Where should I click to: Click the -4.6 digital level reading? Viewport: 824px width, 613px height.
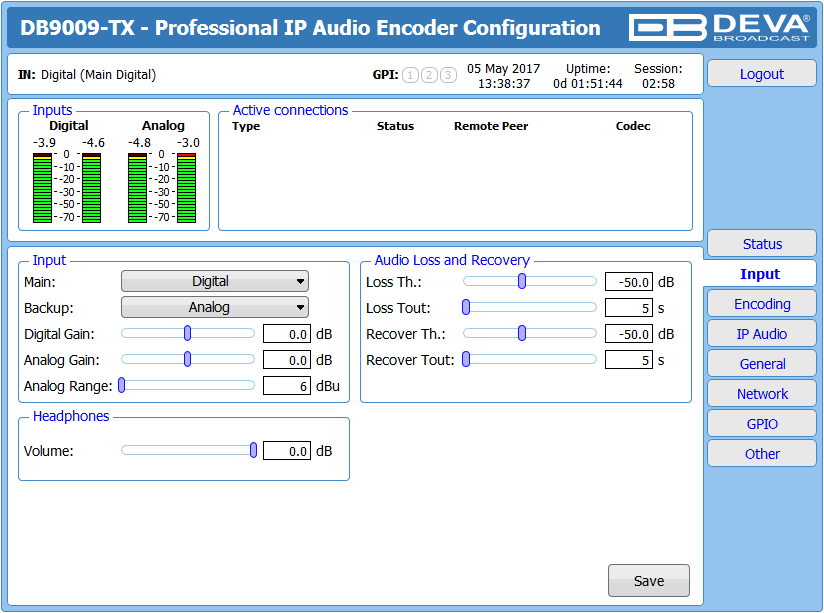(x=93, y=142)
